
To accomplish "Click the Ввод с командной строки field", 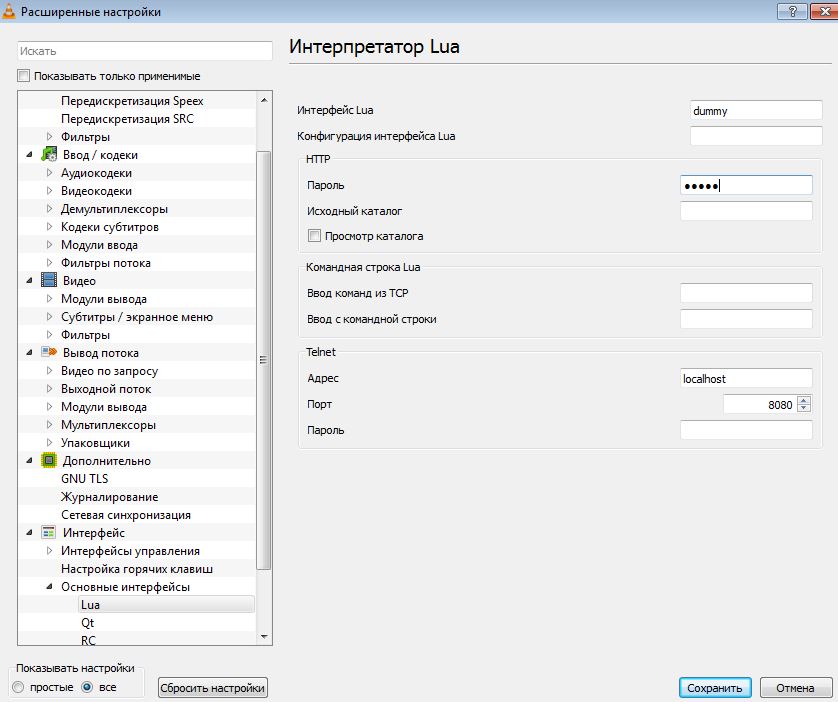I will 746,319.
